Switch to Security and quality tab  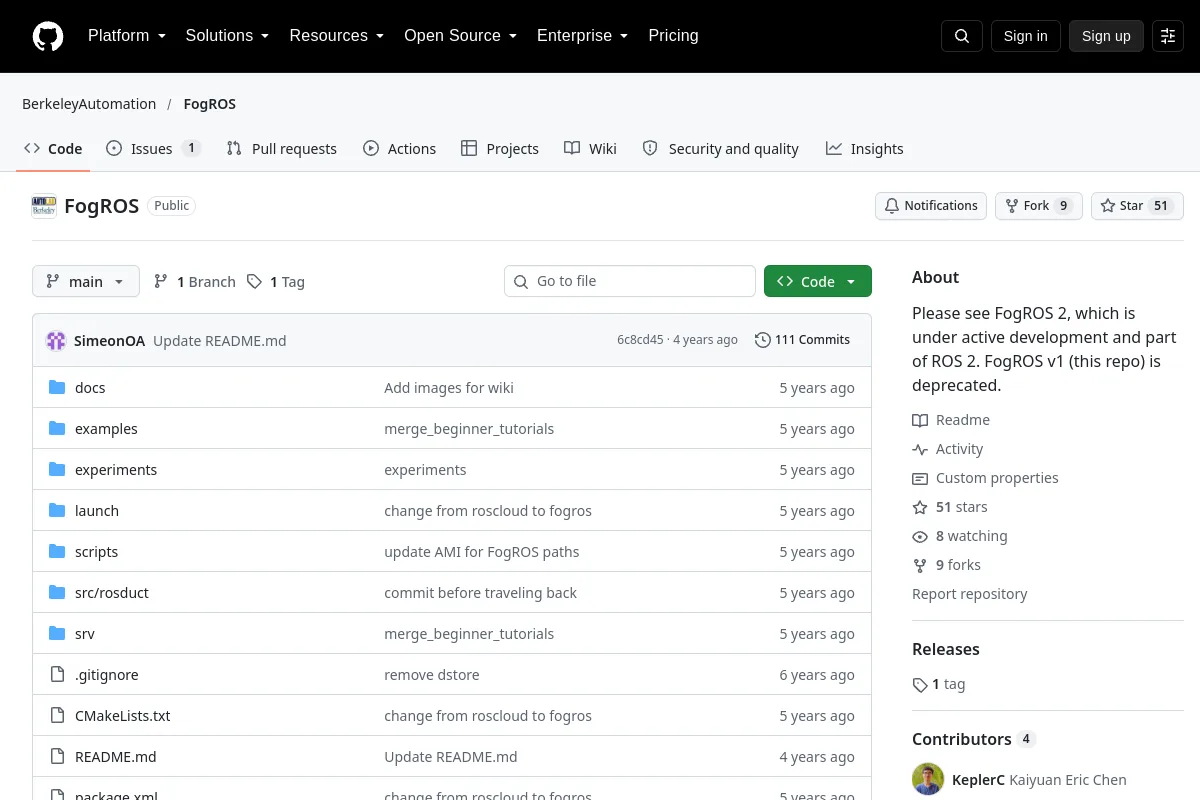(x=720, y=149)
